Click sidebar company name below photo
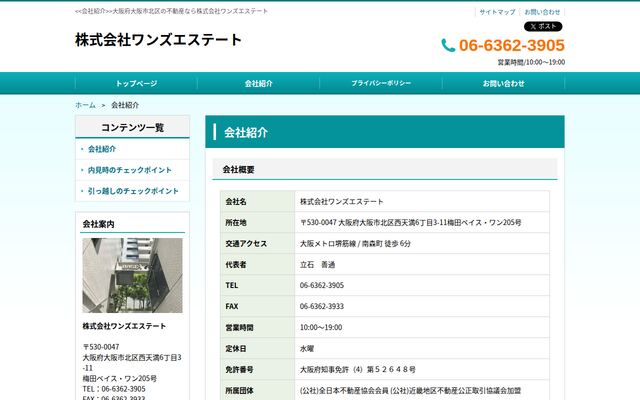 (124, 326)
